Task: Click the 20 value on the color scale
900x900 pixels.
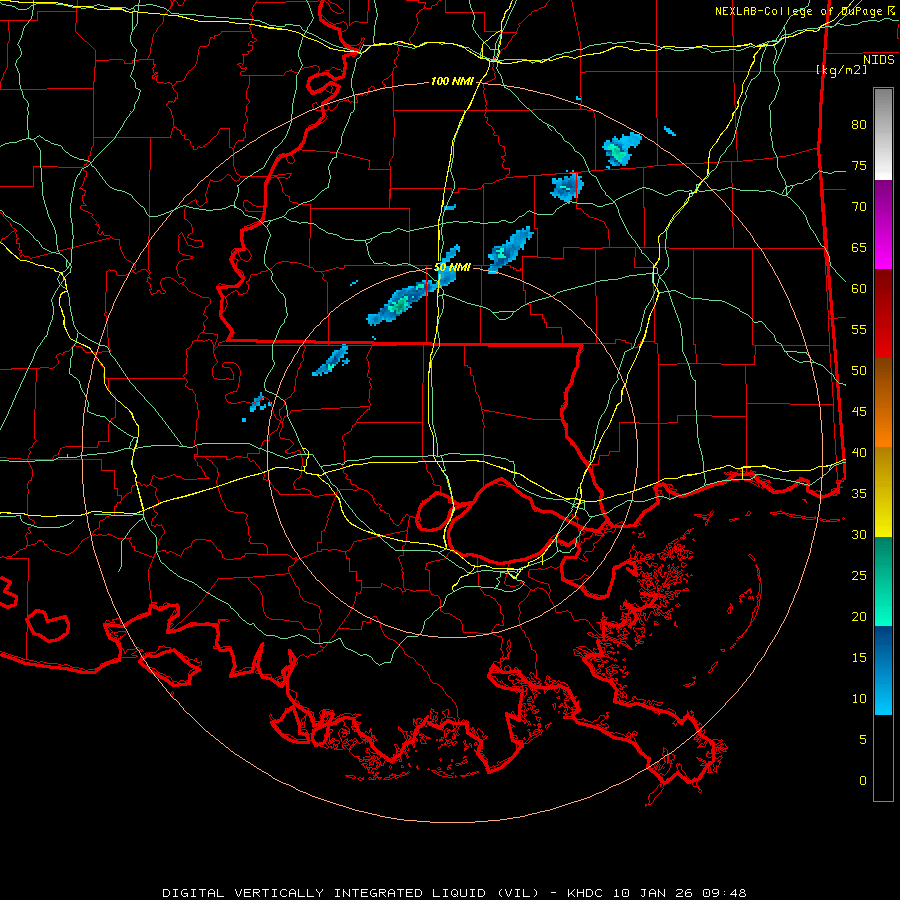Action: tap(859, 616)
